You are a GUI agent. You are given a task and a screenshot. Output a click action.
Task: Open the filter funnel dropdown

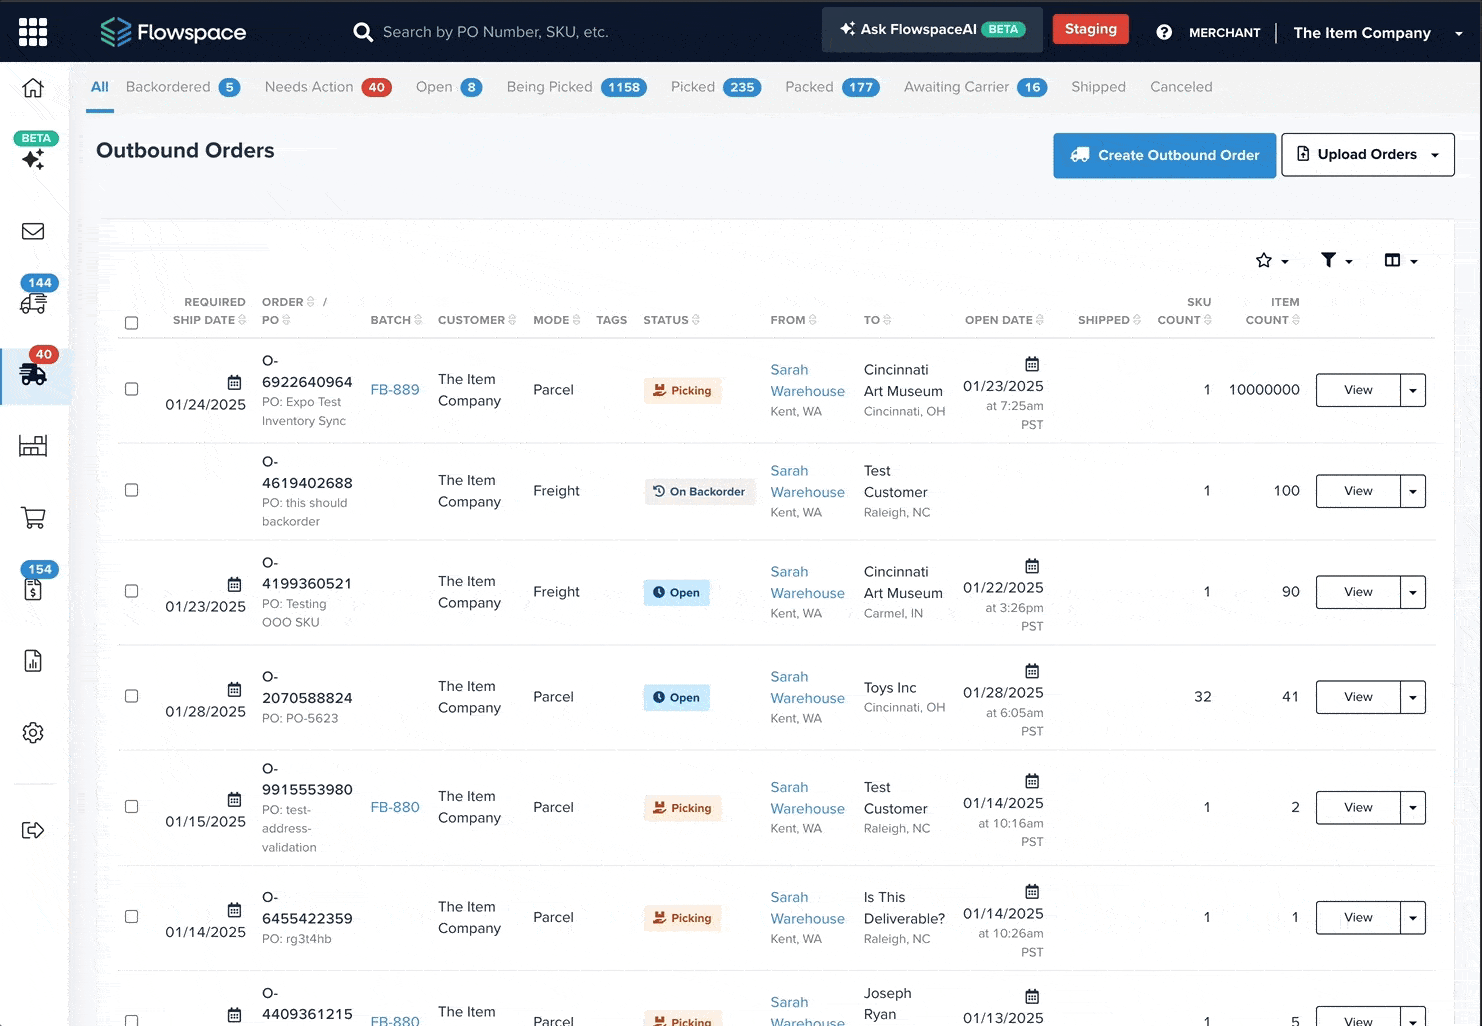tap(1335, 260)
